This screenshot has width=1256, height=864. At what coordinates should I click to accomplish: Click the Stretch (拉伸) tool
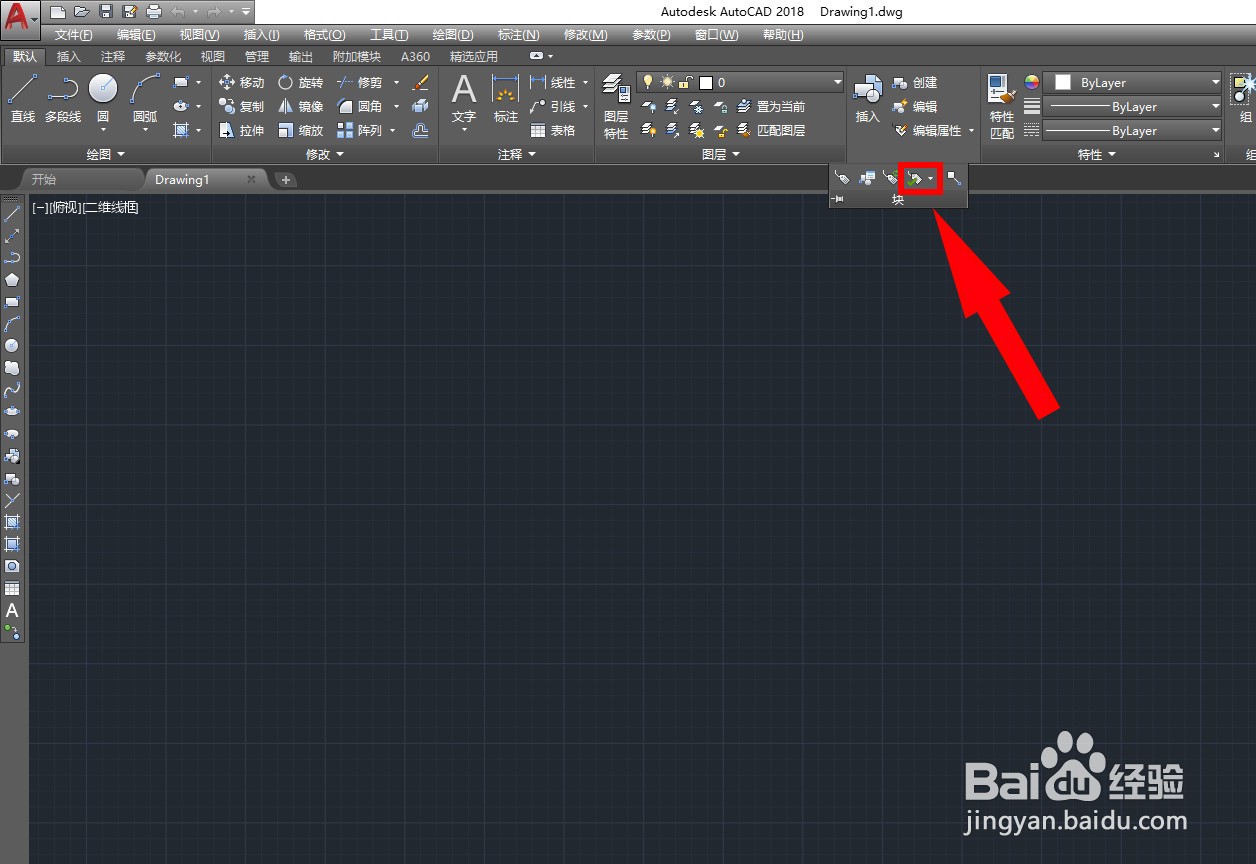point(242,131)
